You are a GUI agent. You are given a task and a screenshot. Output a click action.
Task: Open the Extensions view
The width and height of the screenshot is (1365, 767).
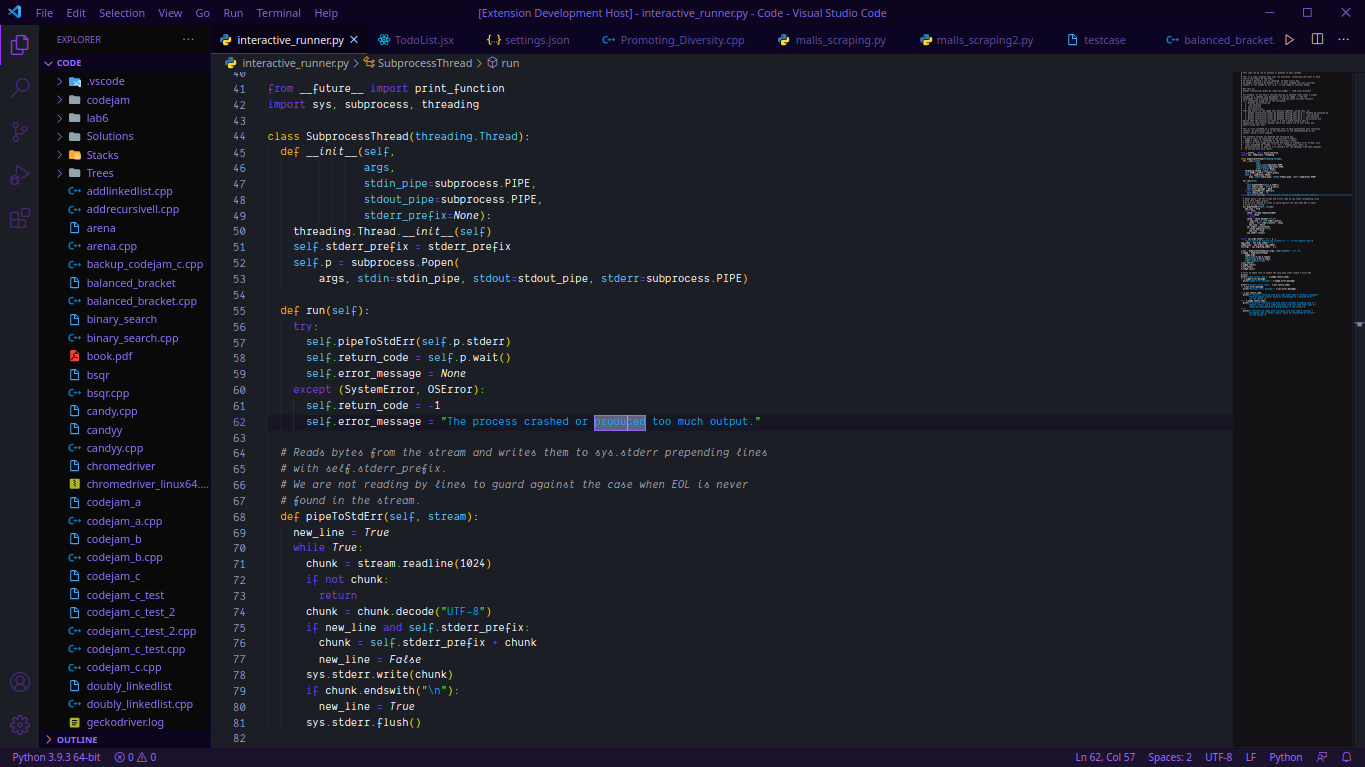20,218
